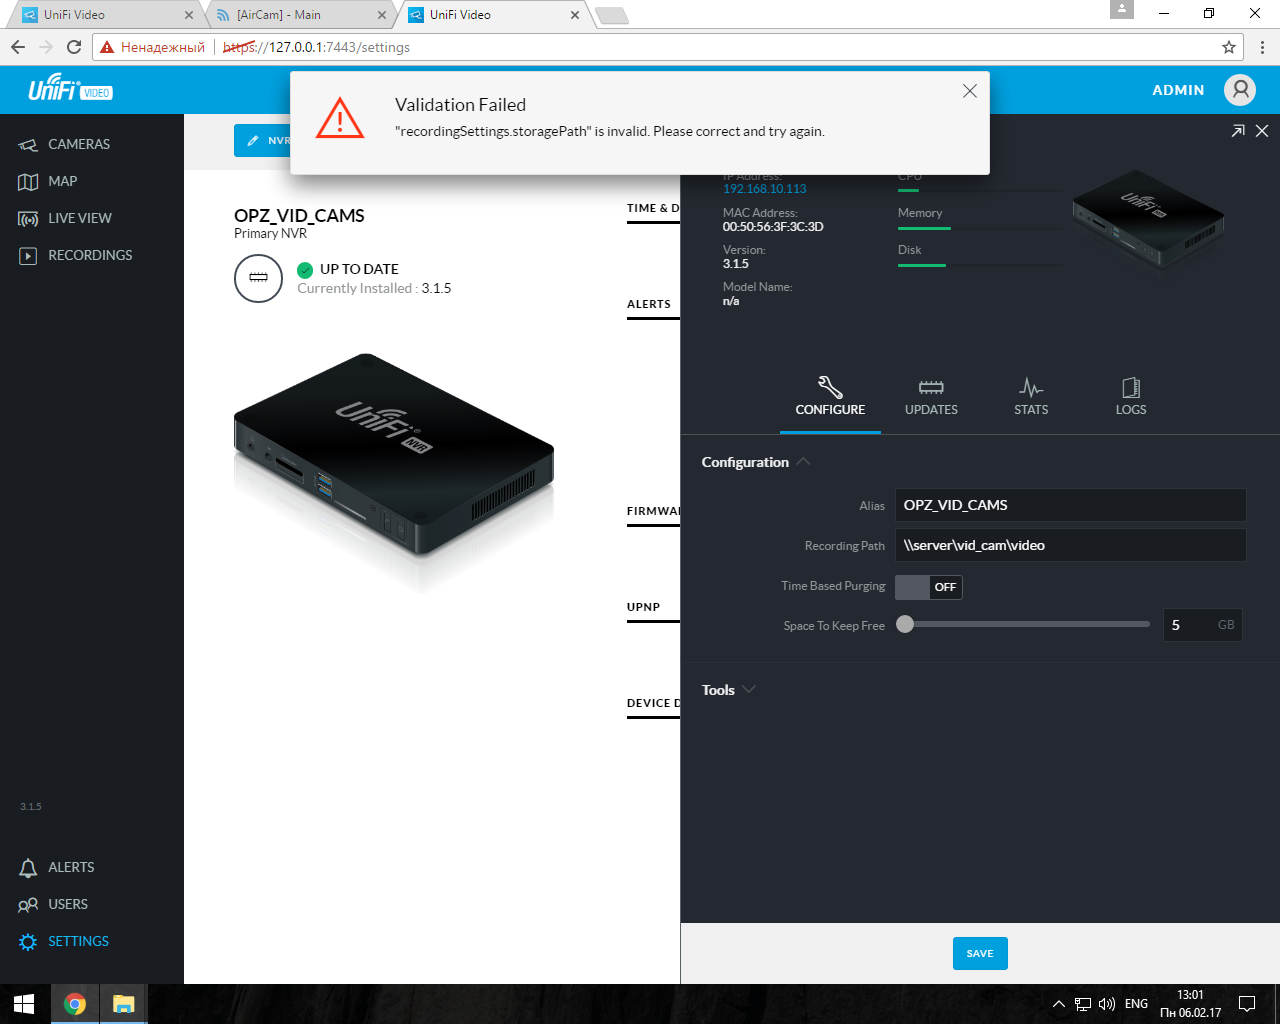
Task: Click the insecure connection warning icon
Action: click(x=107, y=47)
